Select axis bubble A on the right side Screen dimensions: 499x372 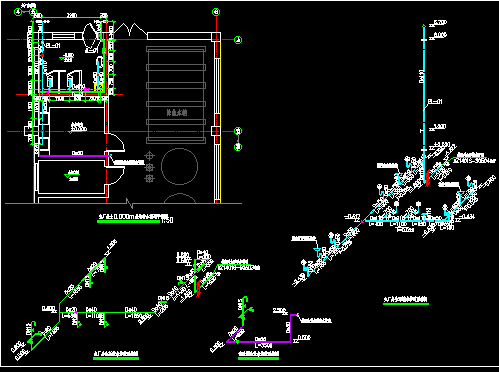(238, 40)
